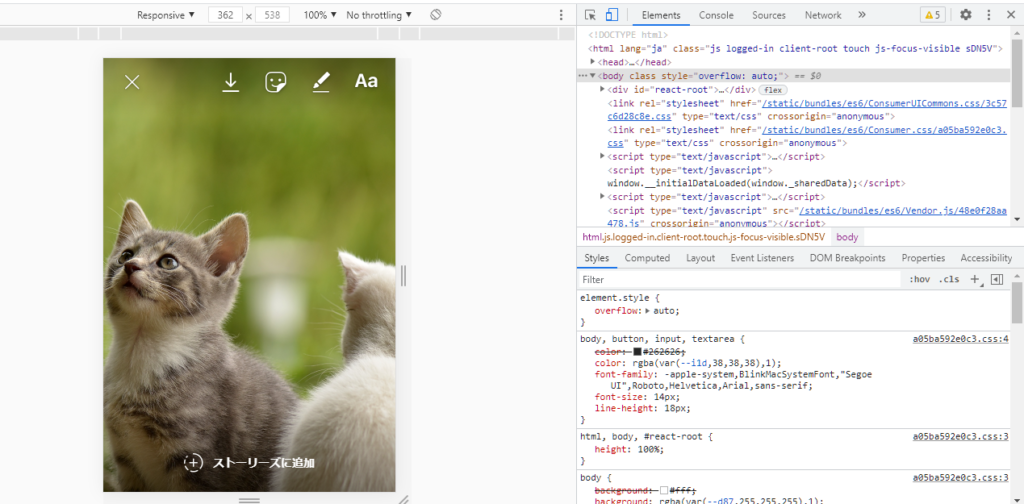Switch to the Console tab
1024x504 pixels.
click(x=716, y=15)
